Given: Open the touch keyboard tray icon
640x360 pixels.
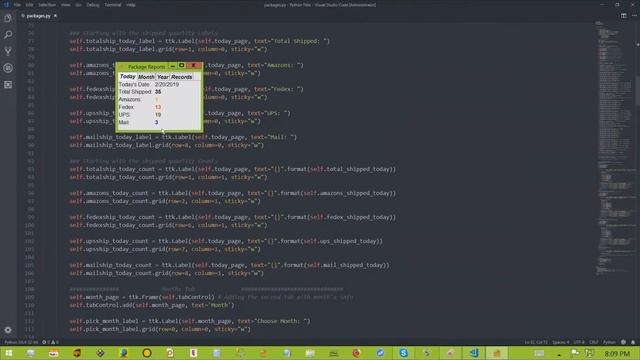Looking at the screenshot, I should click(539, 353).
